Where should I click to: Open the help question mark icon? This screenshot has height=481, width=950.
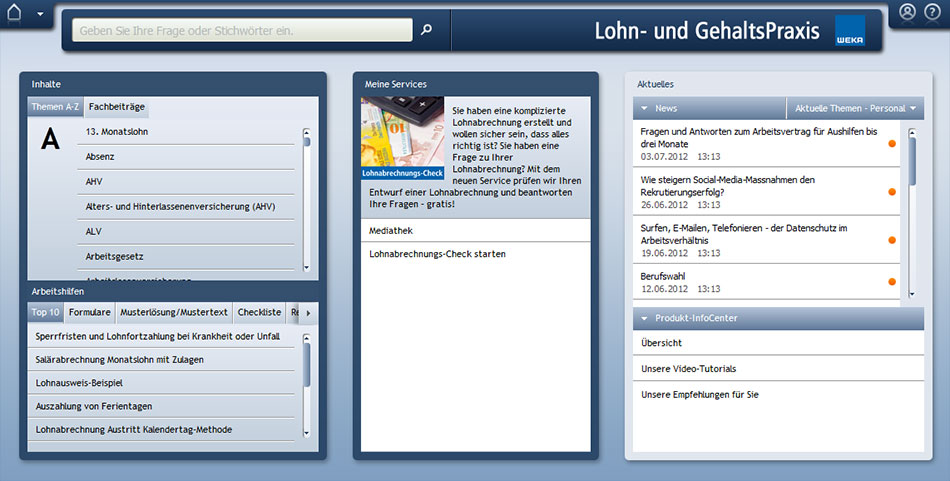(x=932, y=12)
